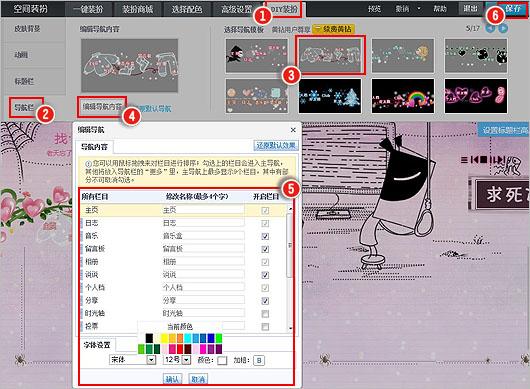
Task: Open the 颜色 color picker box
Action: click(x=222, y=361)
